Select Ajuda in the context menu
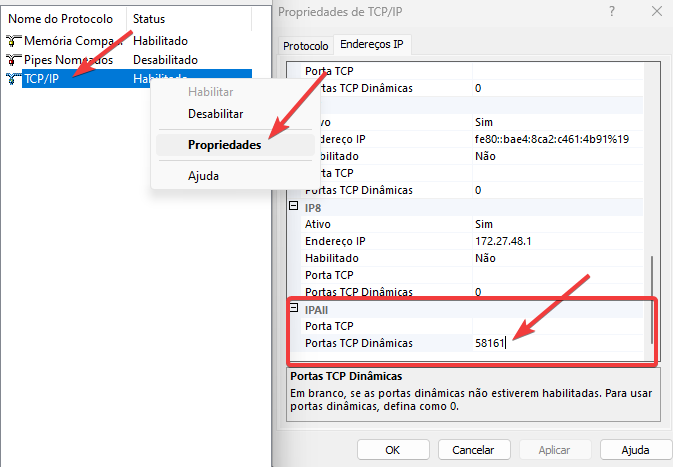This screenshot has width=673, height=467. pos(203,176)
